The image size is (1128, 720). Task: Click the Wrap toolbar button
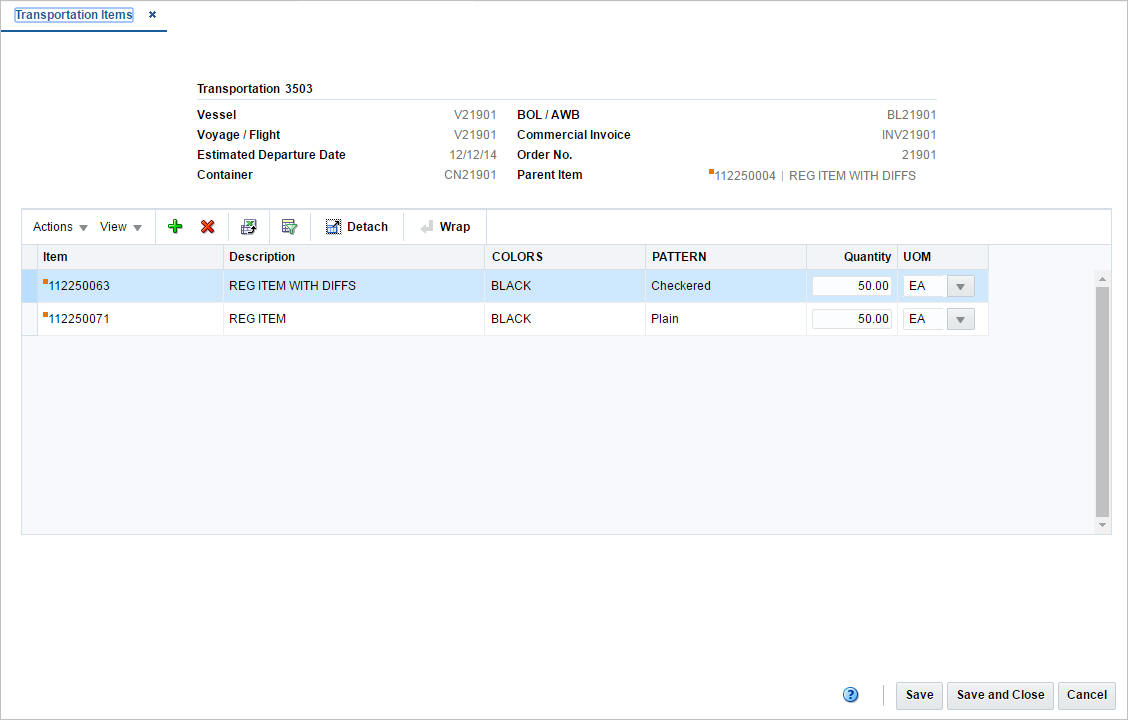coord(445,227)
